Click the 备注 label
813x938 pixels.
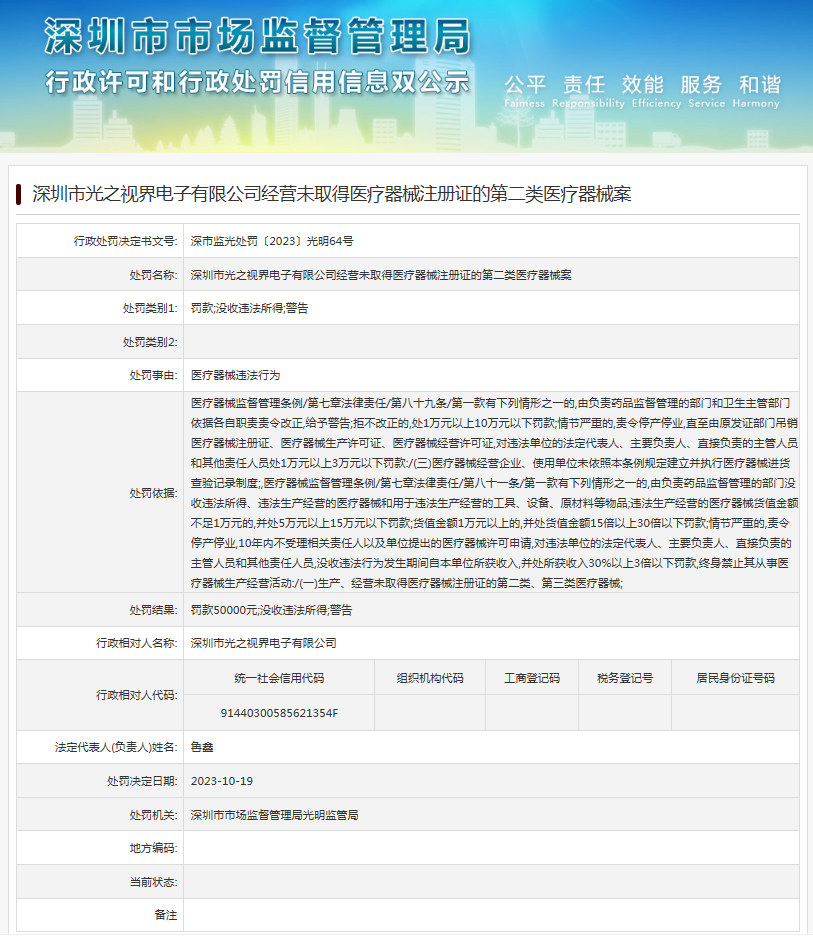point(165,915)
